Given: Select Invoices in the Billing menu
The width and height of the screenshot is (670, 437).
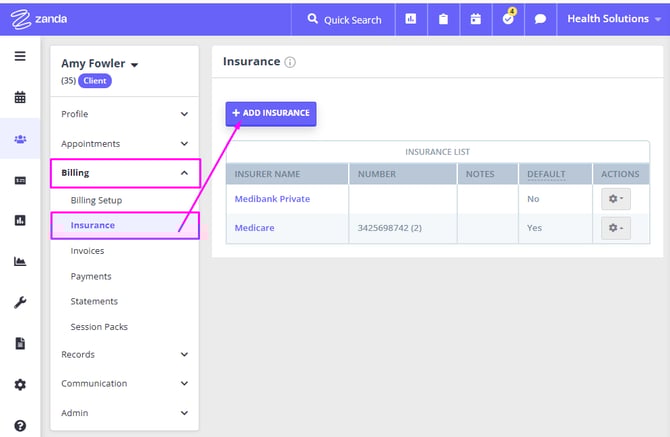Looking at the screenshot, I should pyautogui.click(x=87, y=251).
